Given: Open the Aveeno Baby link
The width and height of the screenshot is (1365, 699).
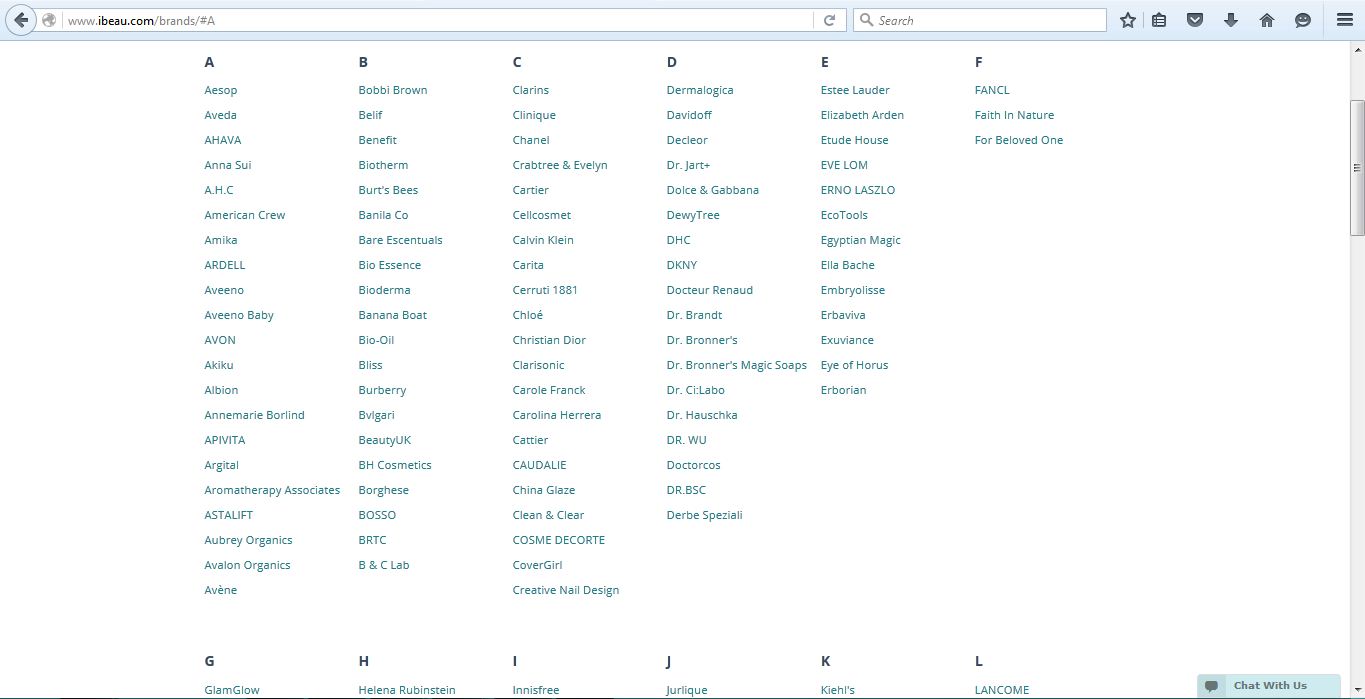Looking at the screenshot, I should [239, 315].
